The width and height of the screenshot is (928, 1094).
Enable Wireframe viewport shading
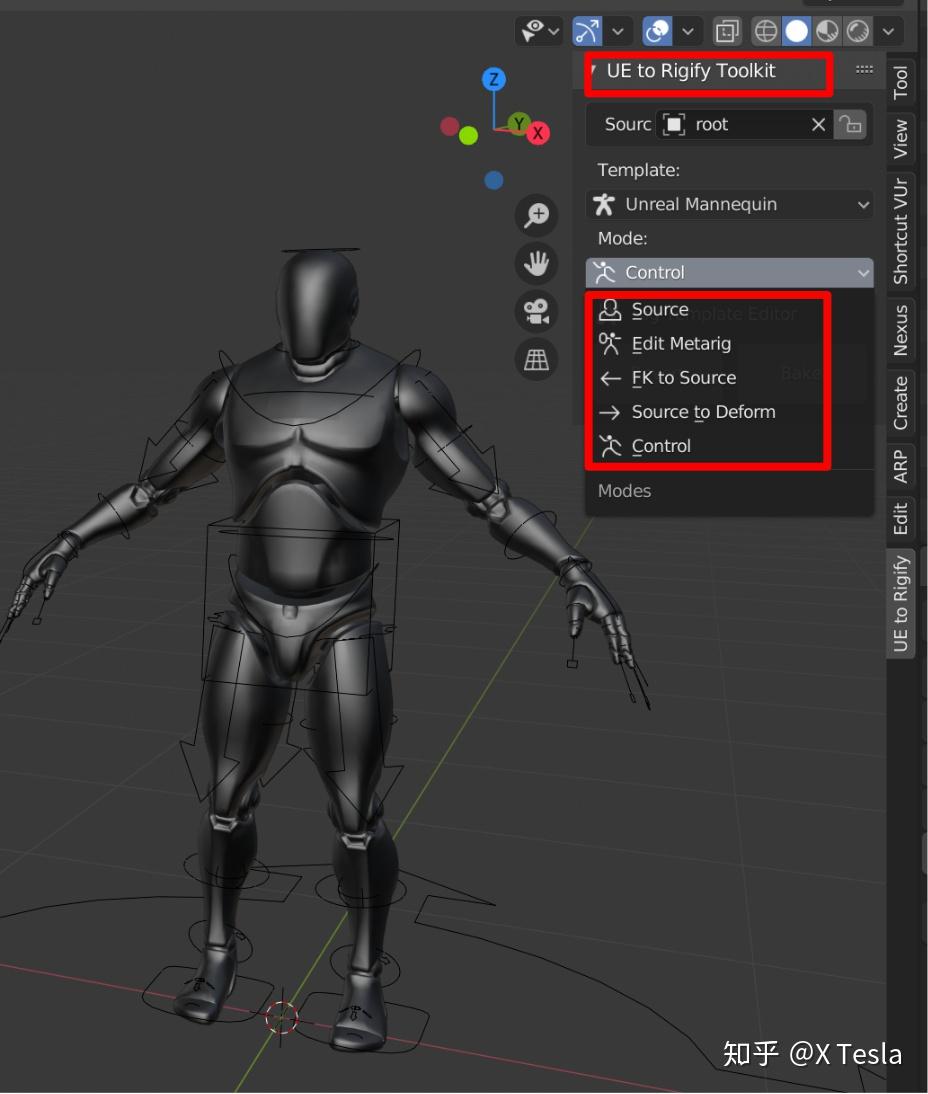pos(765,31)
